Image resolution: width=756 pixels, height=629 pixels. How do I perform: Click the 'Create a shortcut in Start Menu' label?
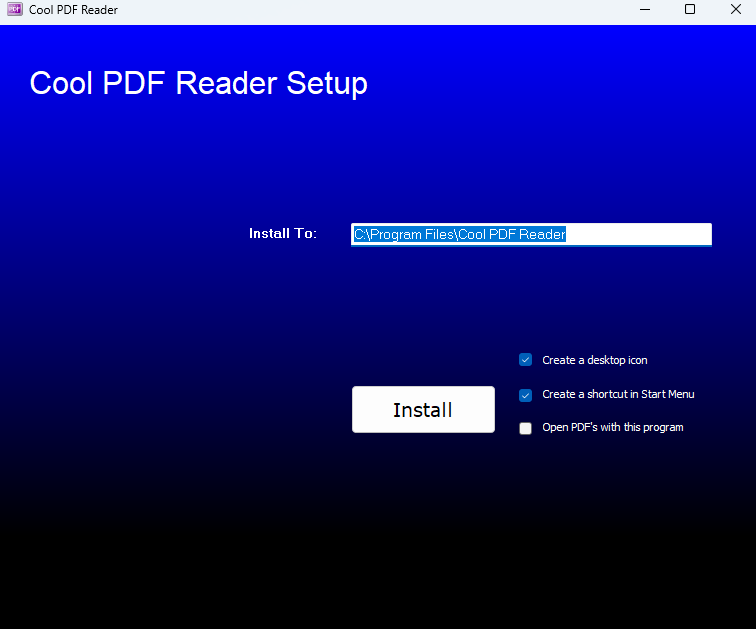click(x=617, y=394)
